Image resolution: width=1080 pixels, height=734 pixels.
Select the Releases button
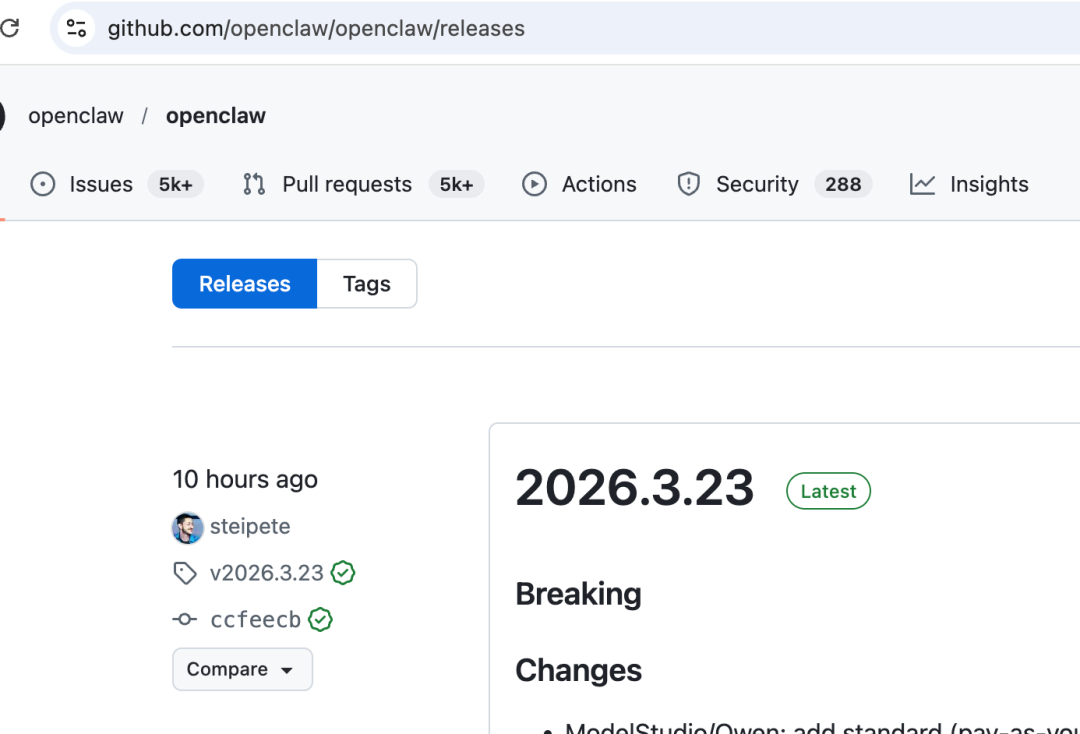click(245, 284)
